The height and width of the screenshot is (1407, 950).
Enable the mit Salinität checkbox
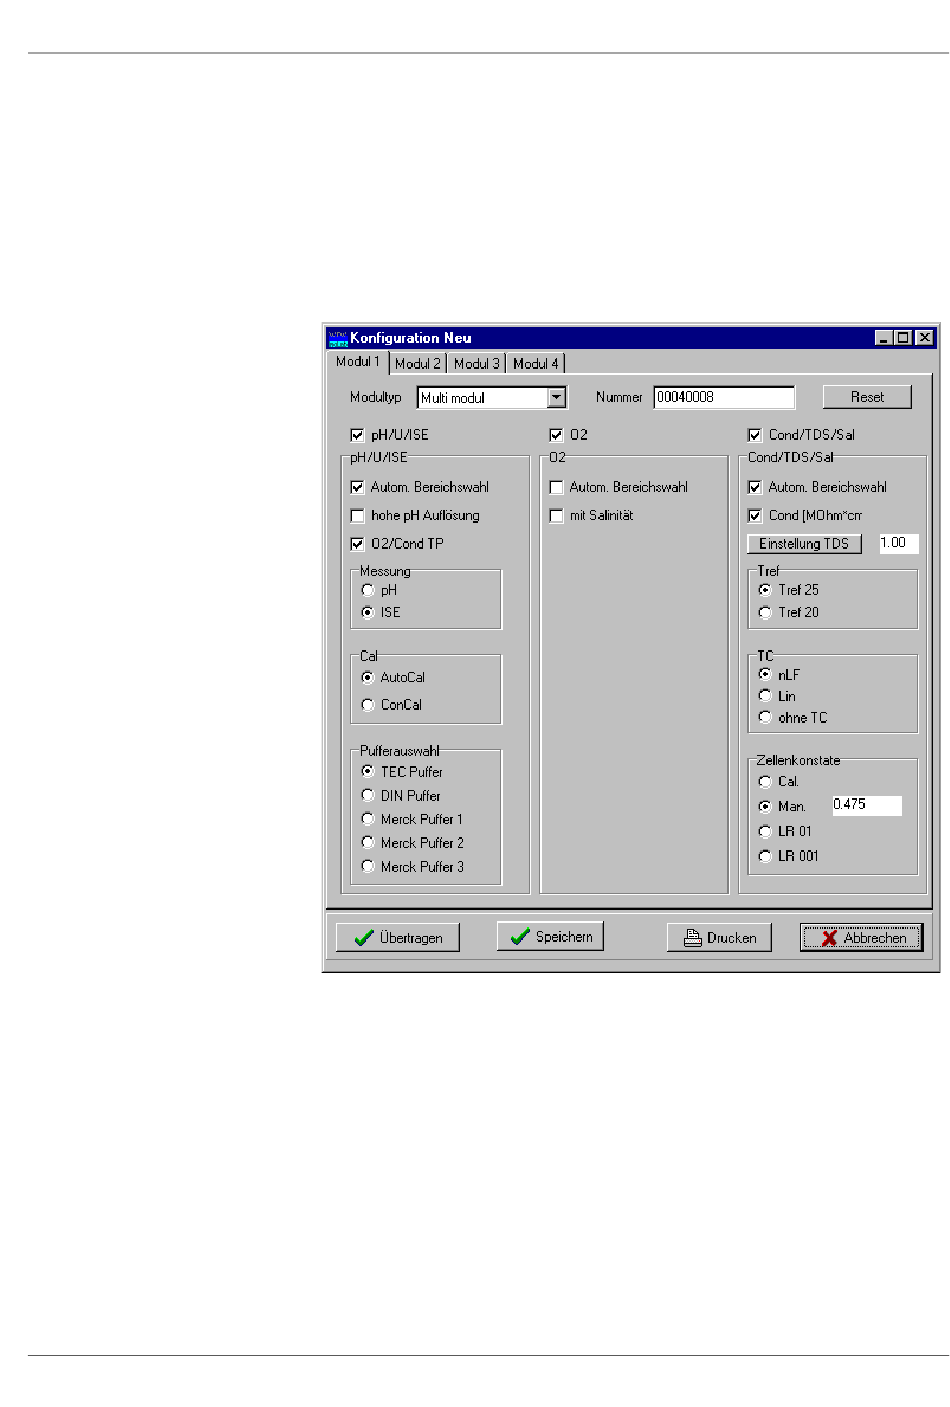[x=556, y=516]
